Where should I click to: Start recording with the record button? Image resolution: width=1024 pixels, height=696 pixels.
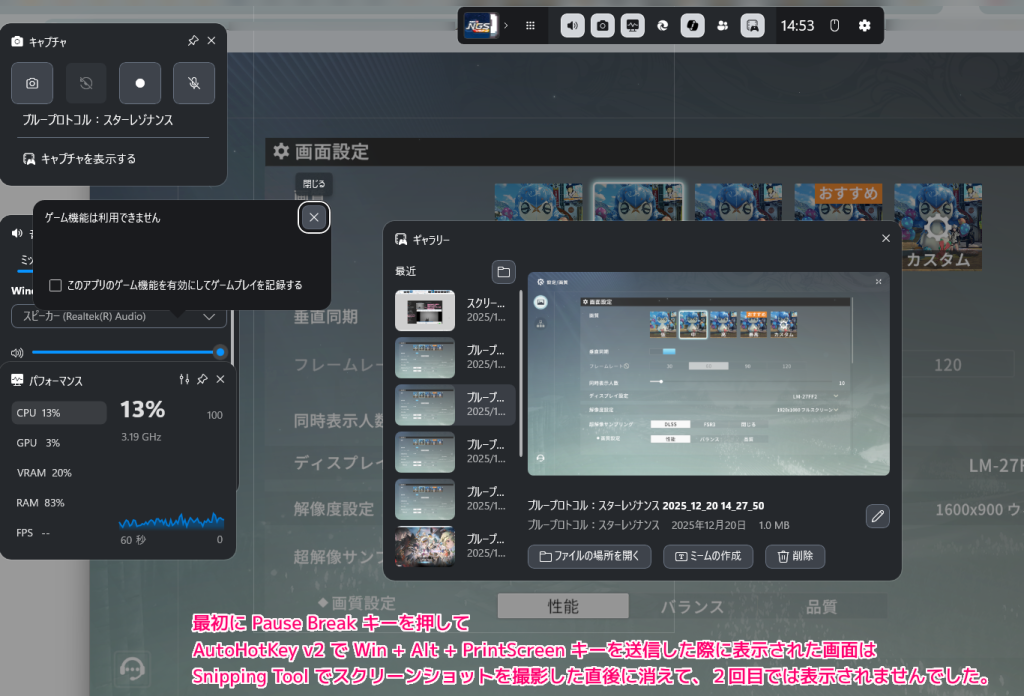[x=139, y=83]
